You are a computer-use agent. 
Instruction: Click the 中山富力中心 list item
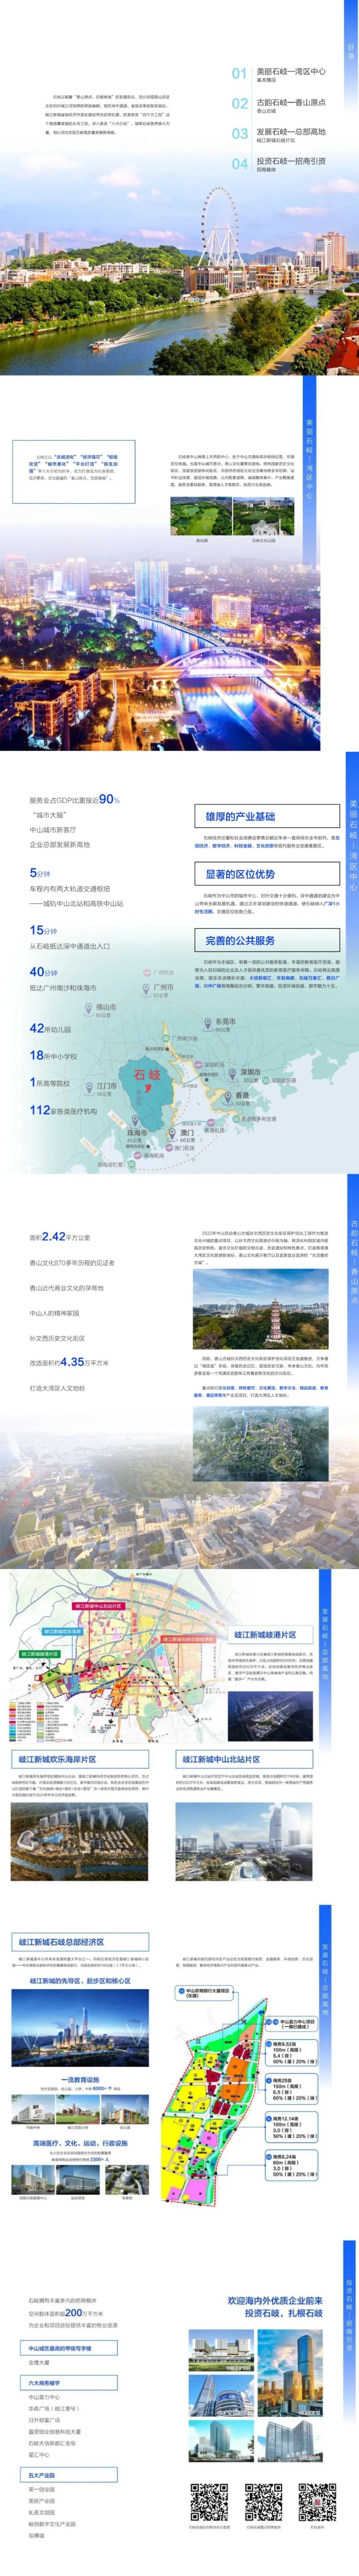[x=44, y=2397]
